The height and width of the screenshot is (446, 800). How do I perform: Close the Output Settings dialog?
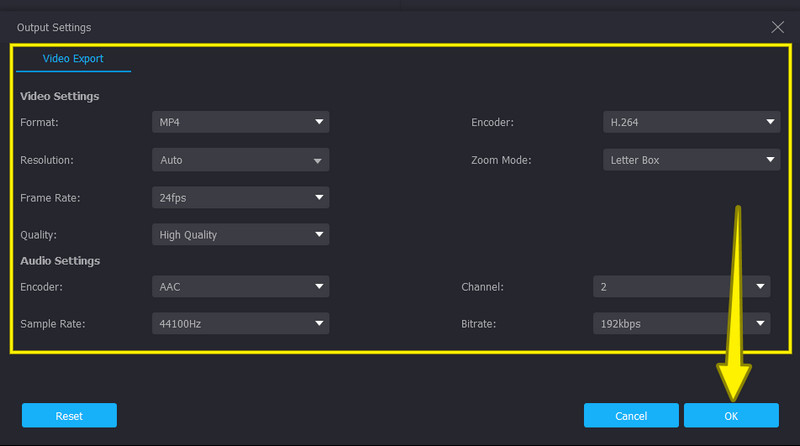tap(778, 27)
